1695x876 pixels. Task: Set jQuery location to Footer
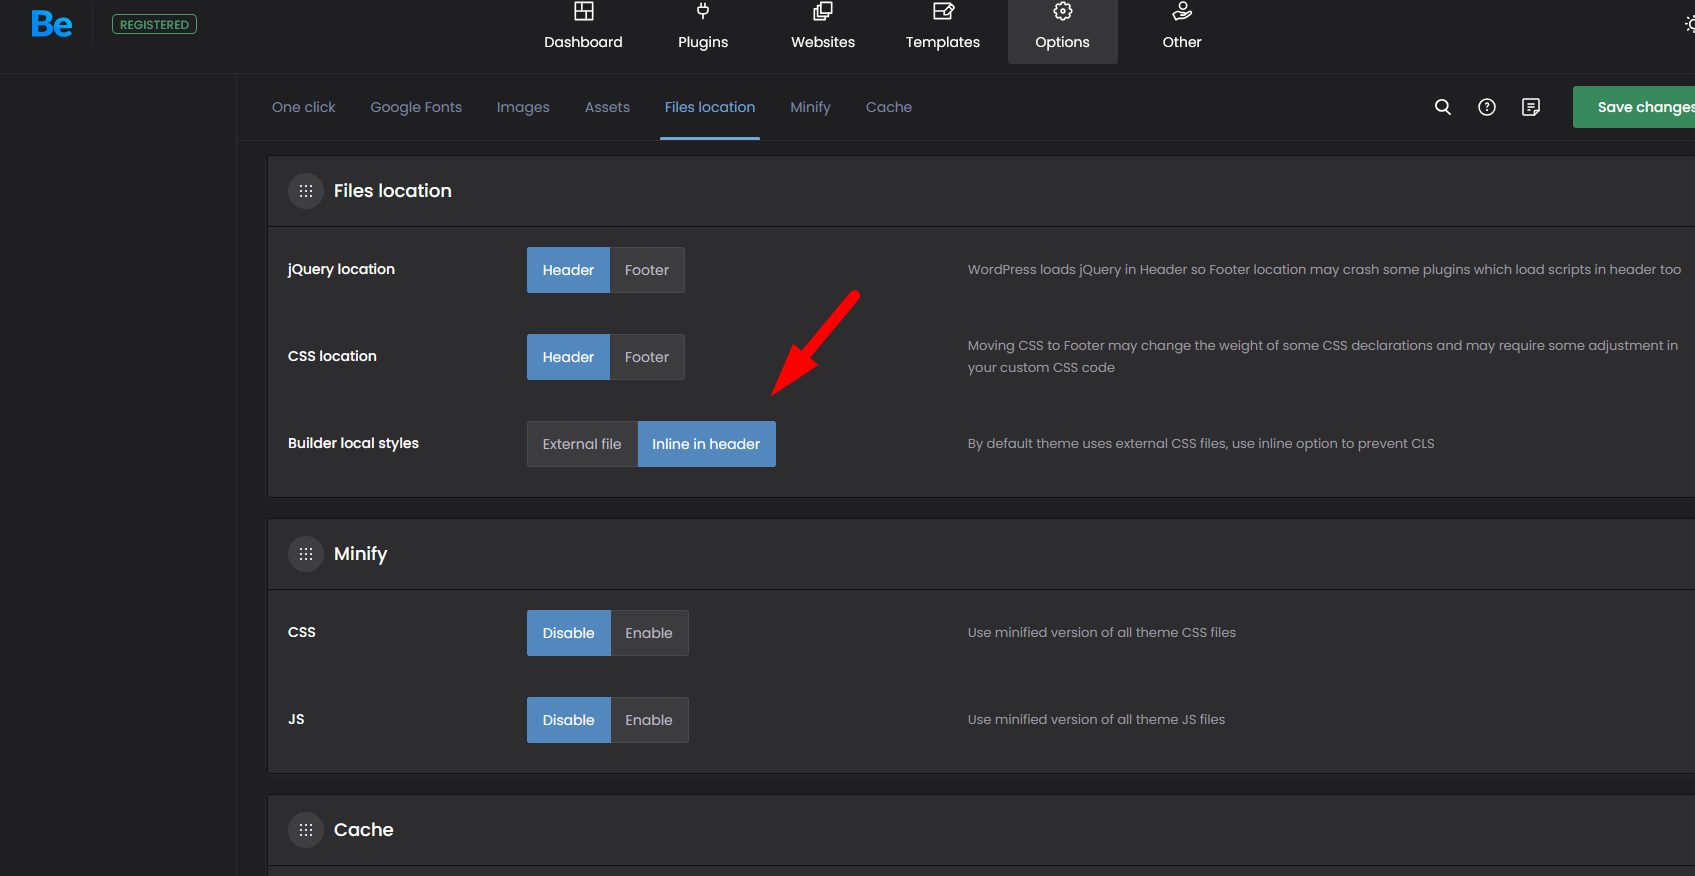[647, 270]
